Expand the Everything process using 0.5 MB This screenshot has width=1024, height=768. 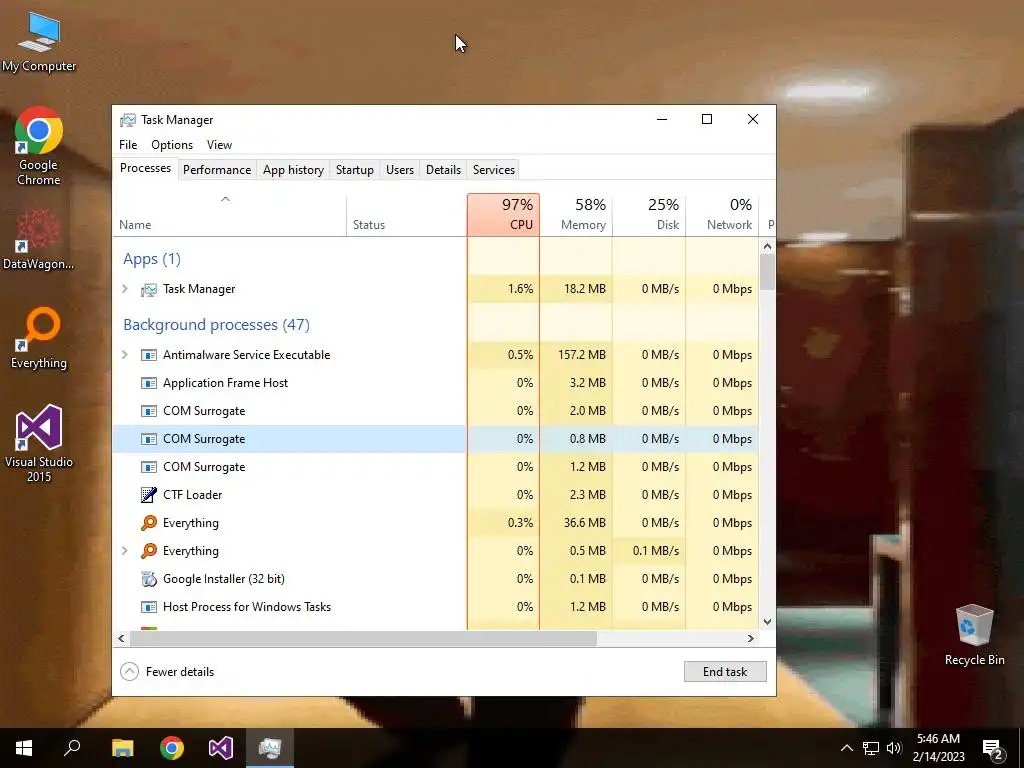(125, 551)
